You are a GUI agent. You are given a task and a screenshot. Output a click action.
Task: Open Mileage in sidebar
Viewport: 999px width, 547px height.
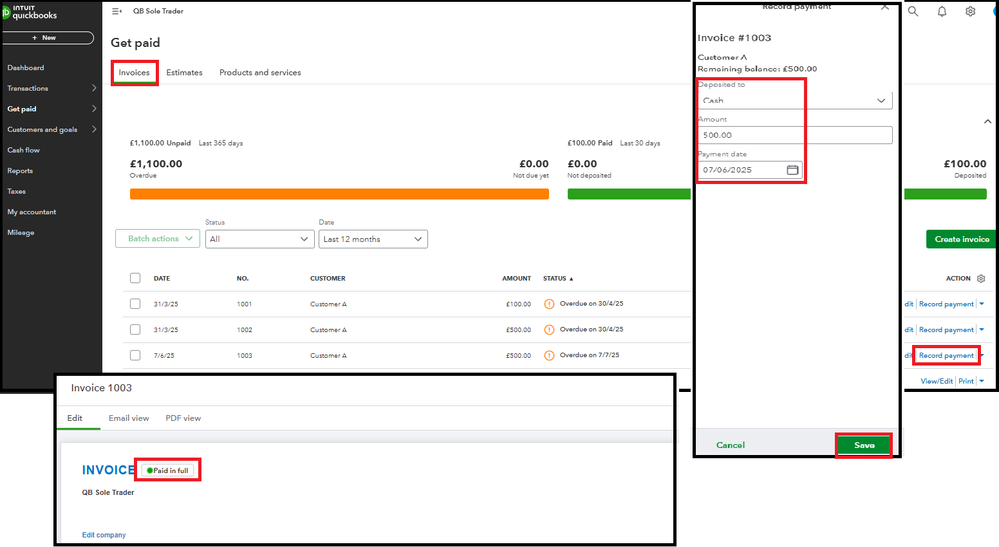click(20, 232)
